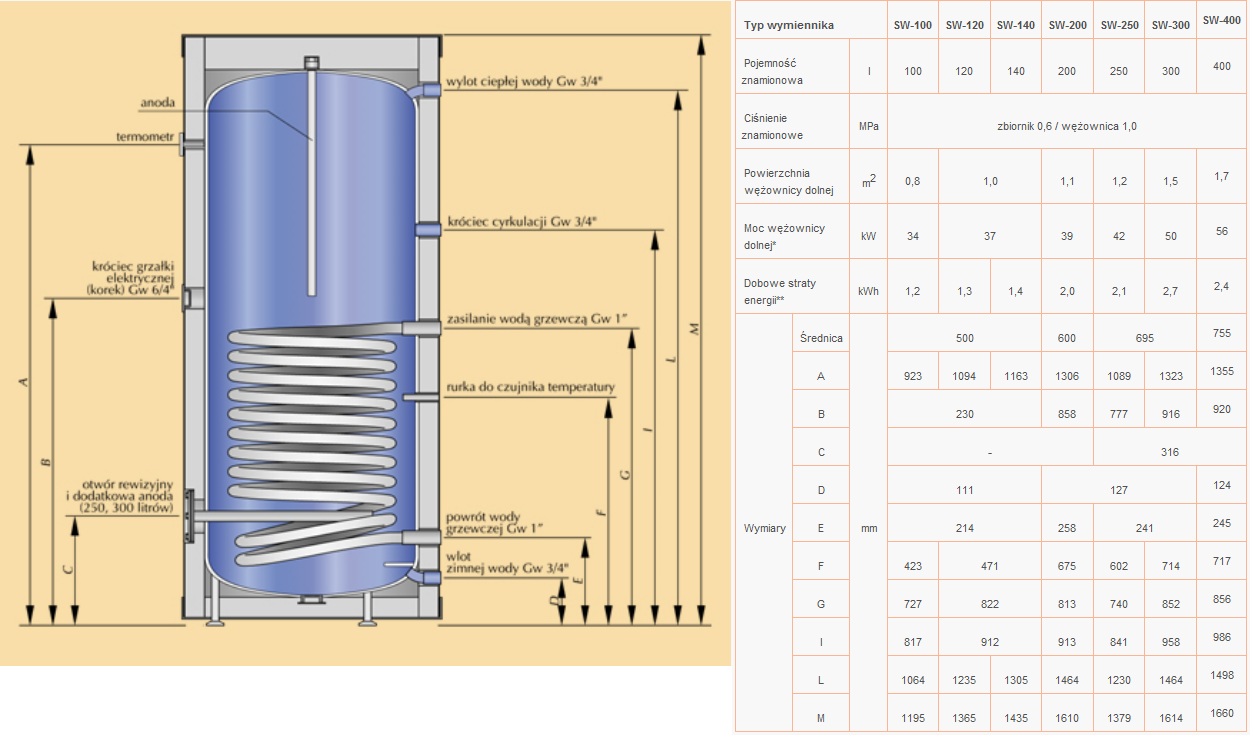Click dimension L value 1064
1260x740 pixels.
[912, 680]
